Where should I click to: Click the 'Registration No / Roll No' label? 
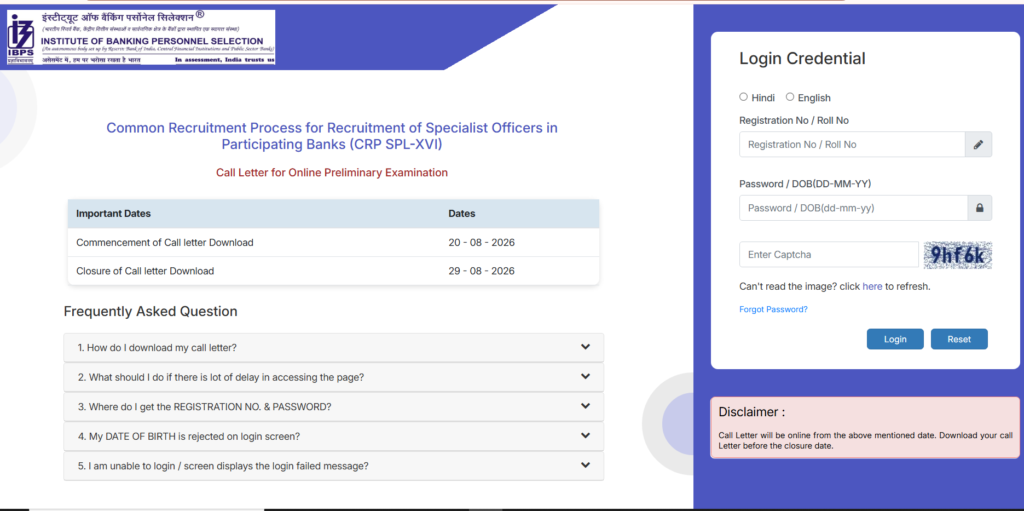coord(793,120)
